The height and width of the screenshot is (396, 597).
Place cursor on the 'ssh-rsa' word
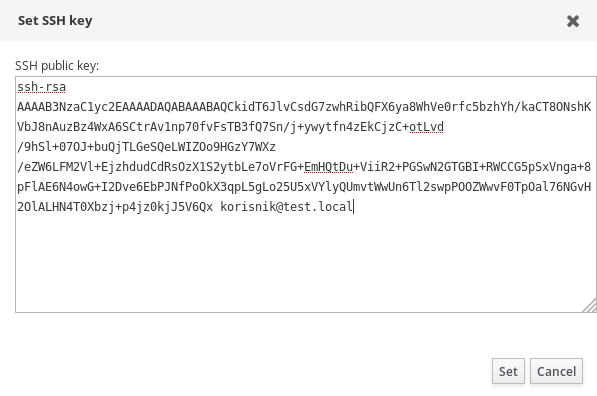coord(42,87)
